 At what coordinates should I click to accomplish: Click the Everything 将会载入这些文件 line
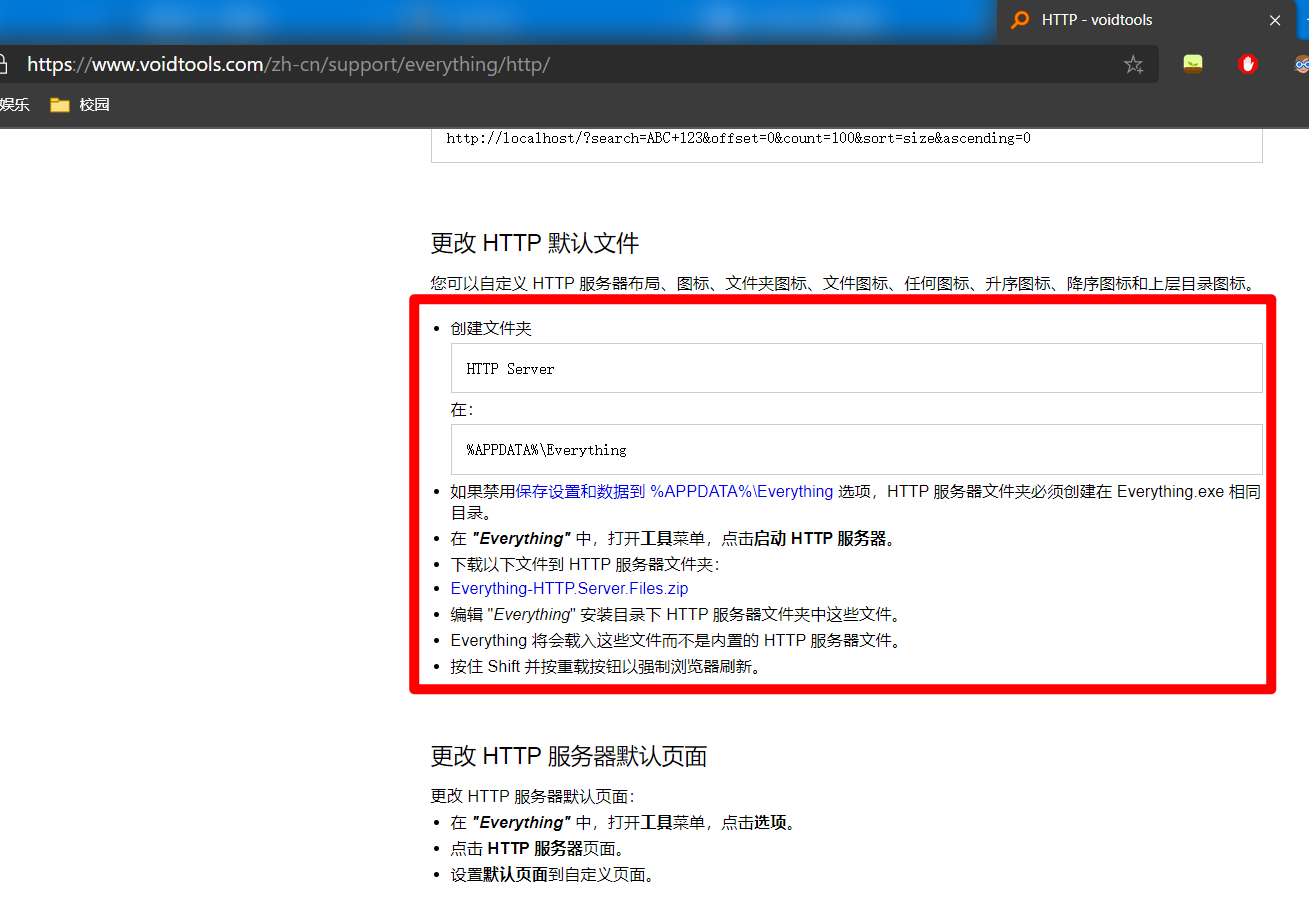click(x=676, y=640)
